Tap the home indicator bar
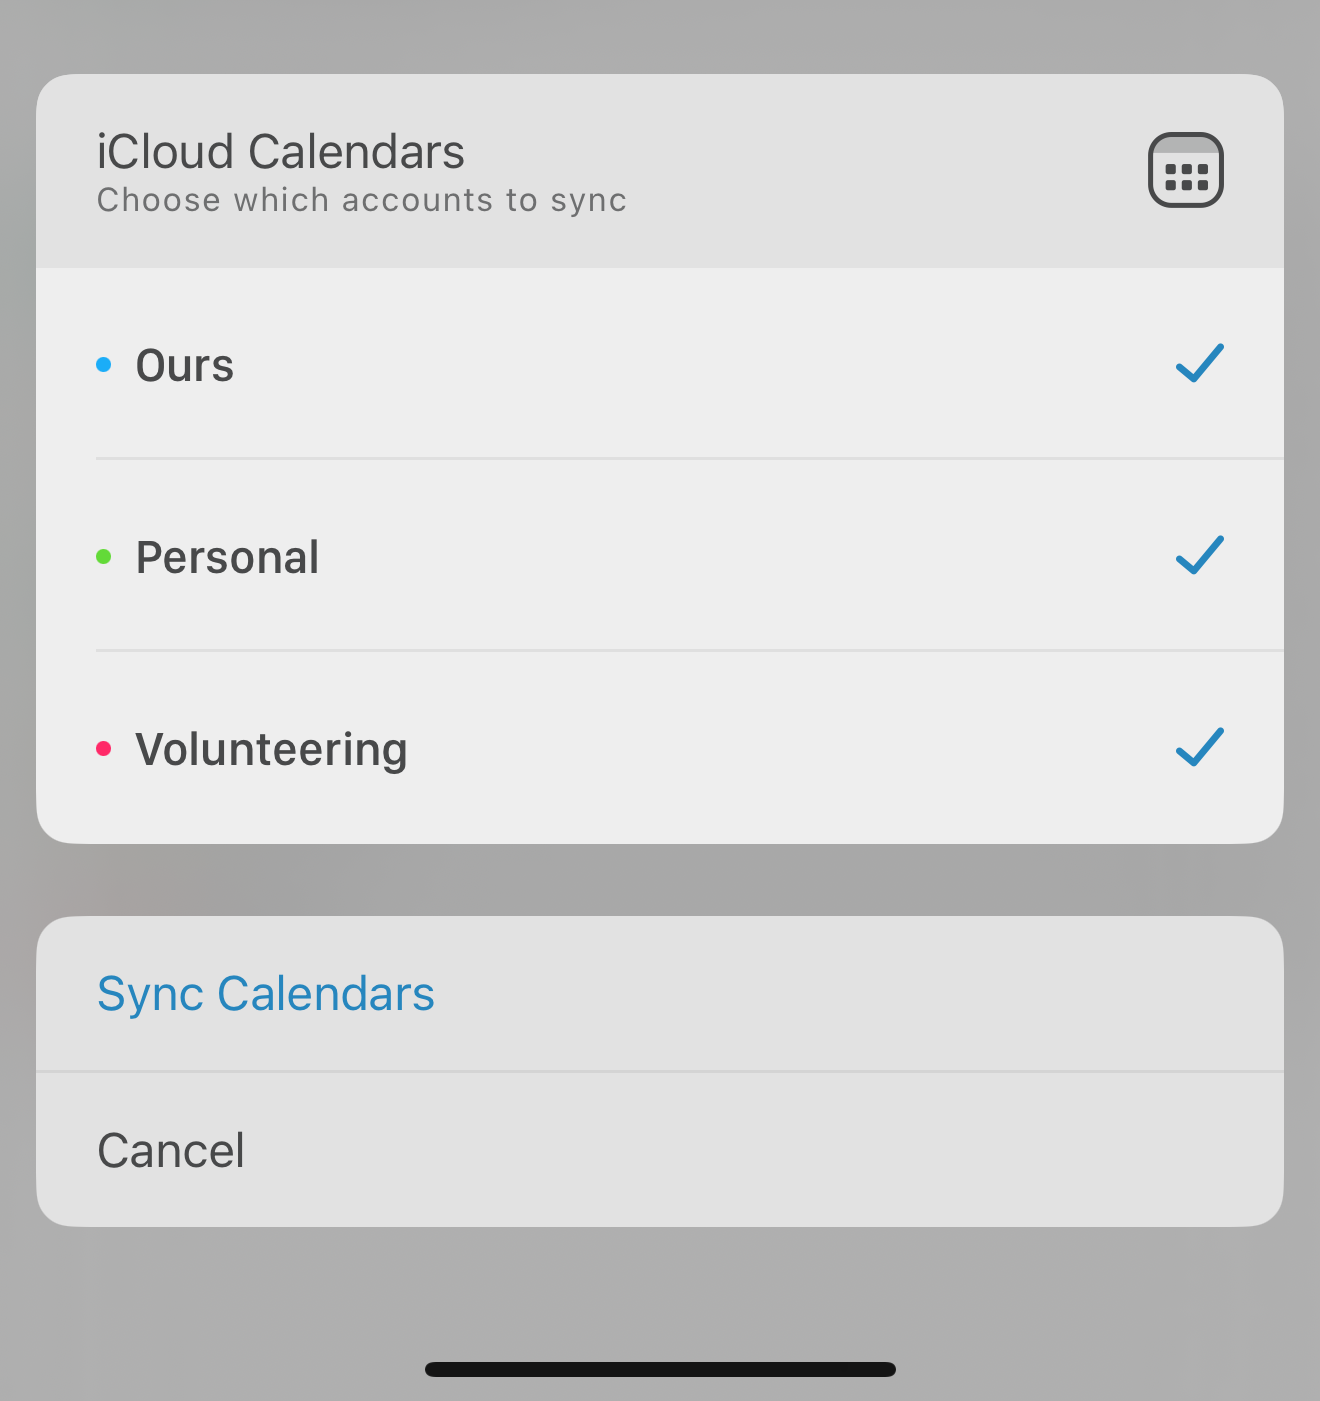This screenshot has height=1401, width=1320. 660,1369
